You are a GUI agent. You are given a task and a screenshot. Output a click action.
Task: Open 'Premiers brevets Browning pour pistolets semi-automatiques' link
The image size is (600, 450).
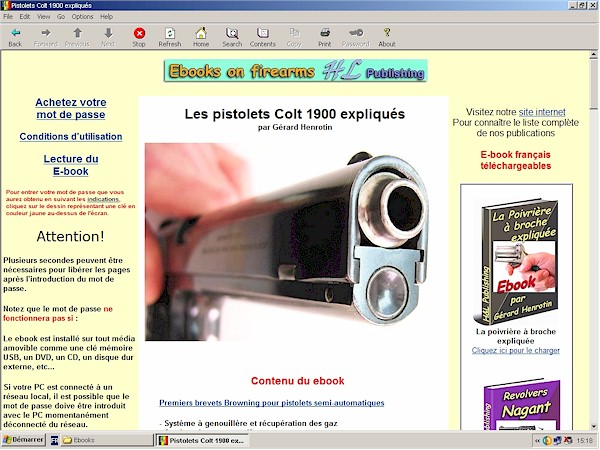tap(272, 403)
